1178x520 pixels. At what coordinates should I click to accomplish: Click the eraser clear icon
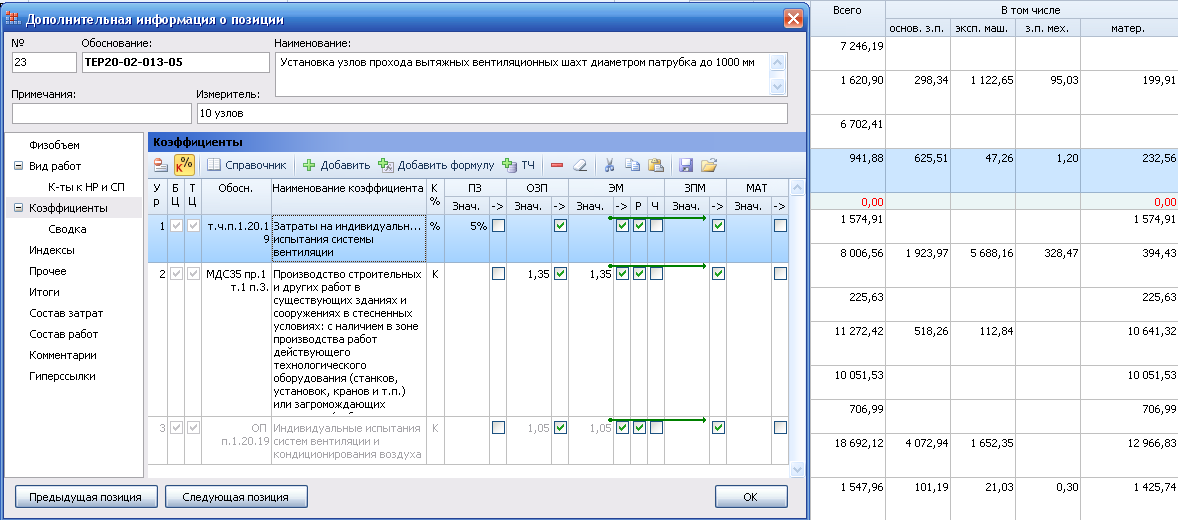(578, 165)
